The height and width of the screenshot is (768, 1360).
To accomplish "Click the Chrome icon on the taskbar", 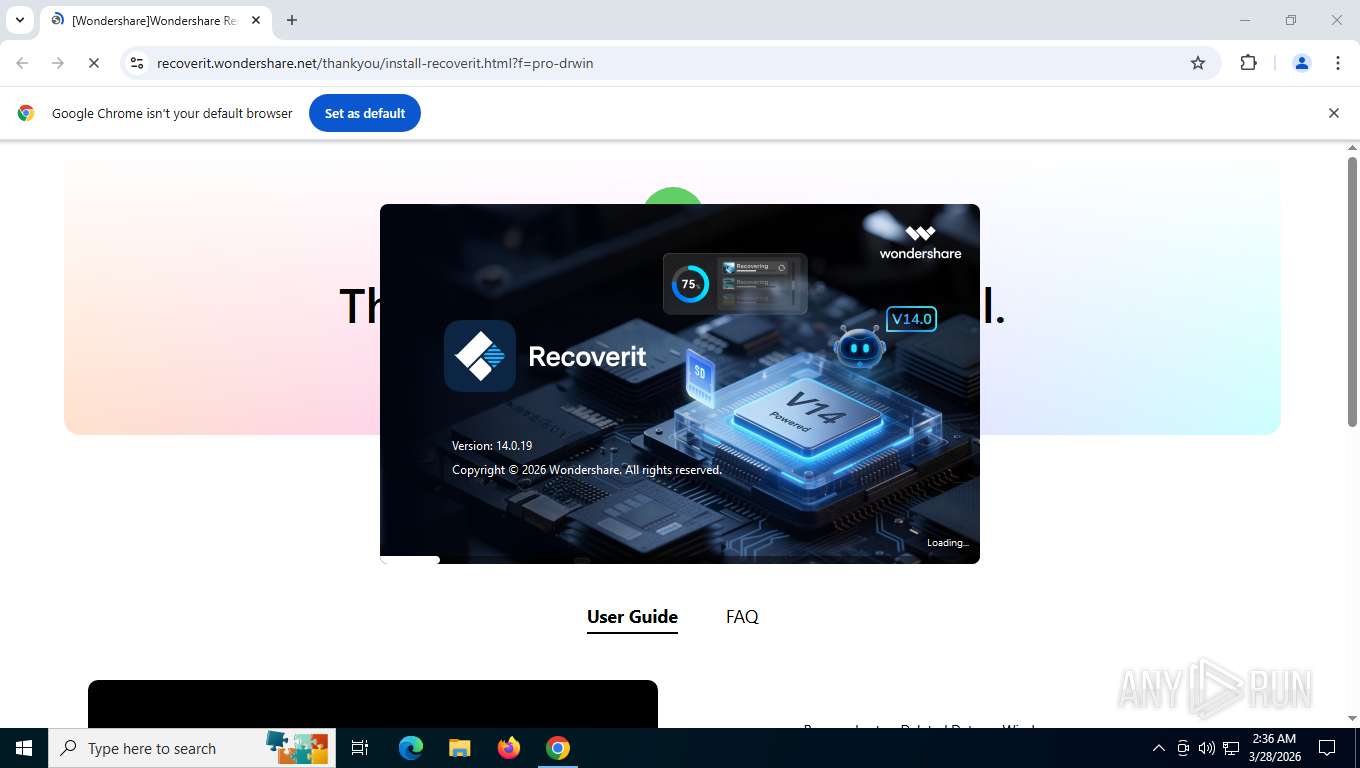I will pyautogui.click(x=558, y=748).
